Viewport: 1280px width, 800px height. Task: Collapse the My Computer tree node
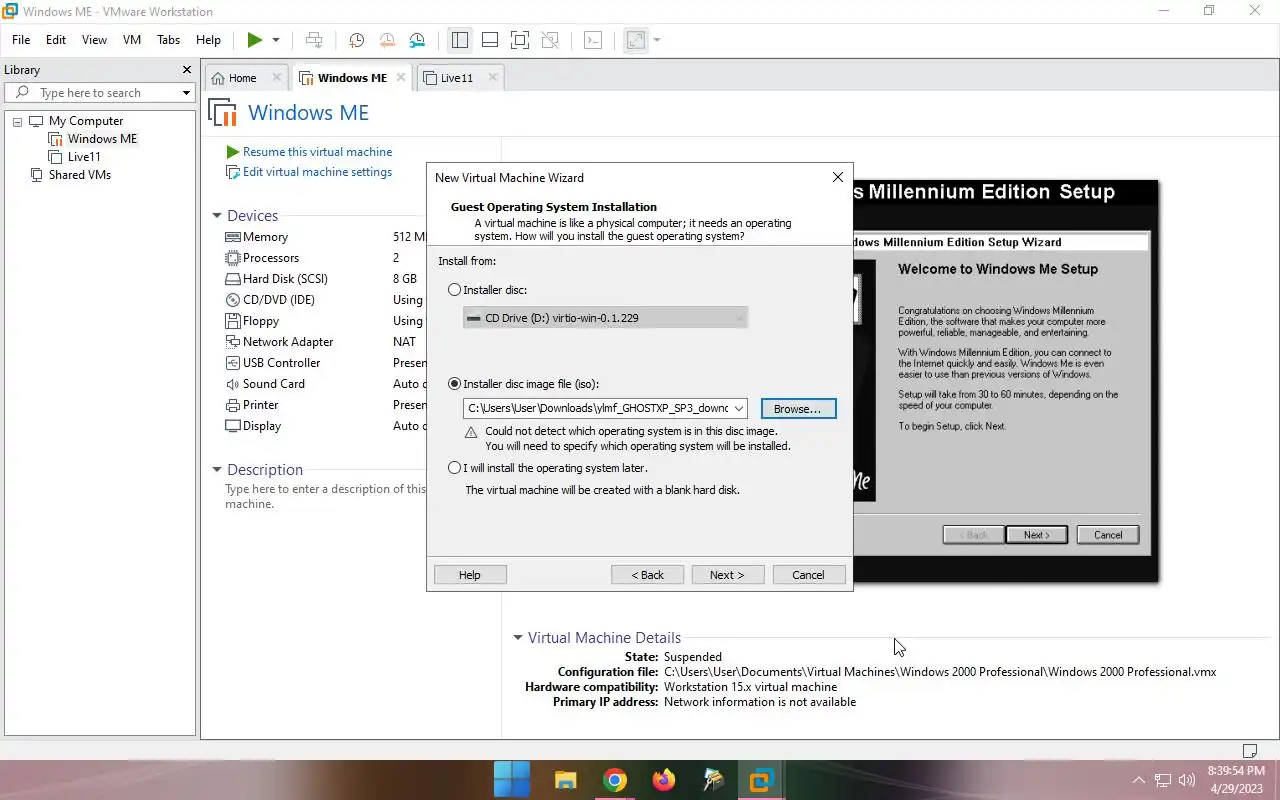[17, 121]
